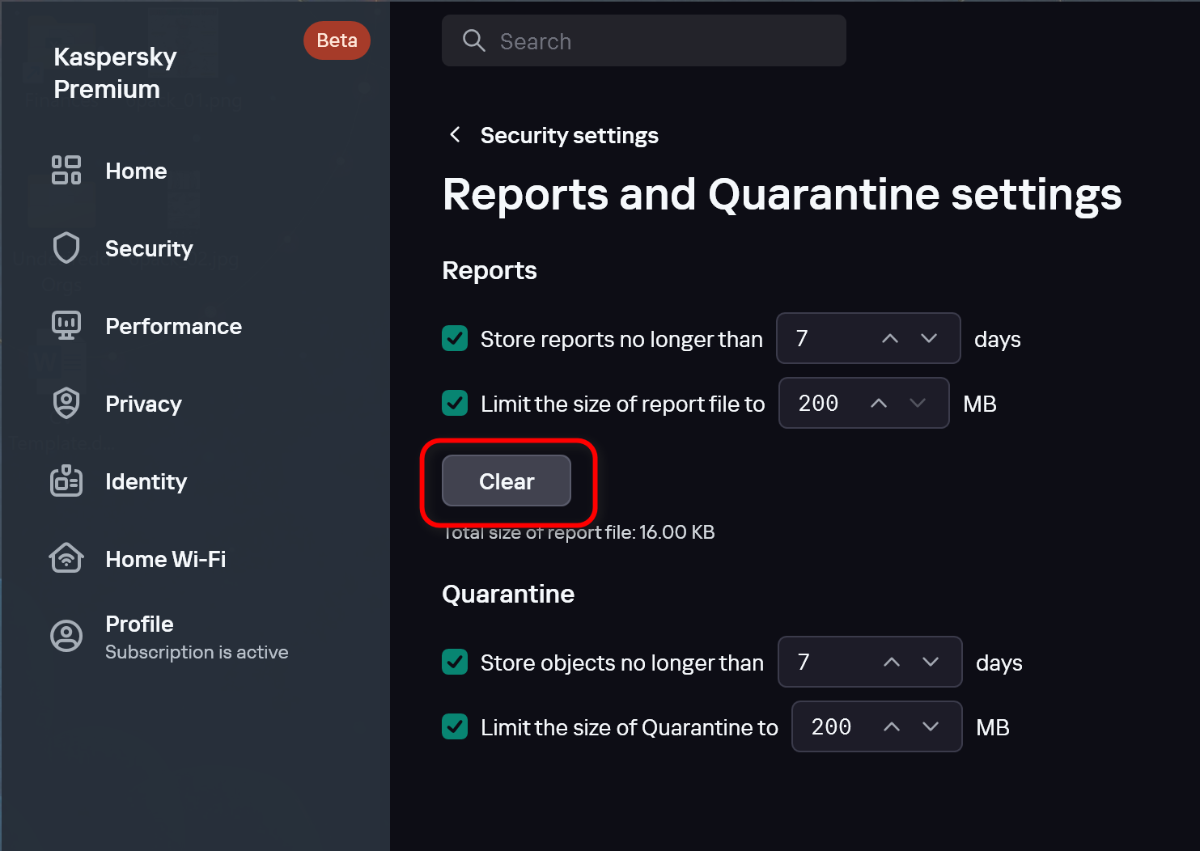Click the Quarantine section heading
This screenshot has width=1200, height=851.
point(508,594)
